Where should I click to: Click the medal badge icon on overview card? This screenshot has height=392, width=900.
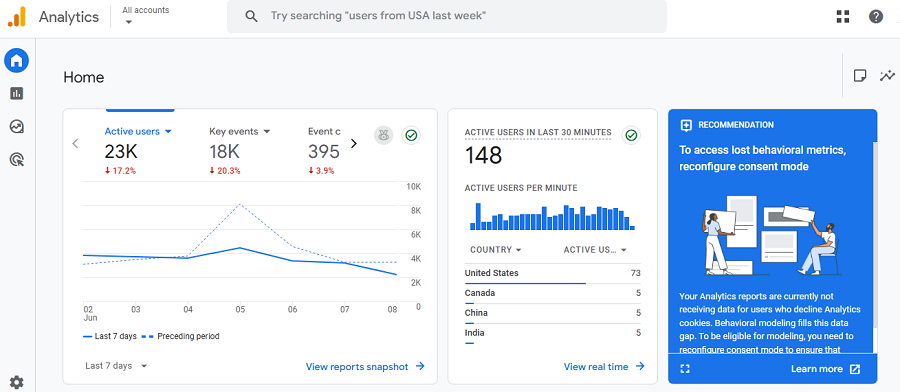point(383,135)
